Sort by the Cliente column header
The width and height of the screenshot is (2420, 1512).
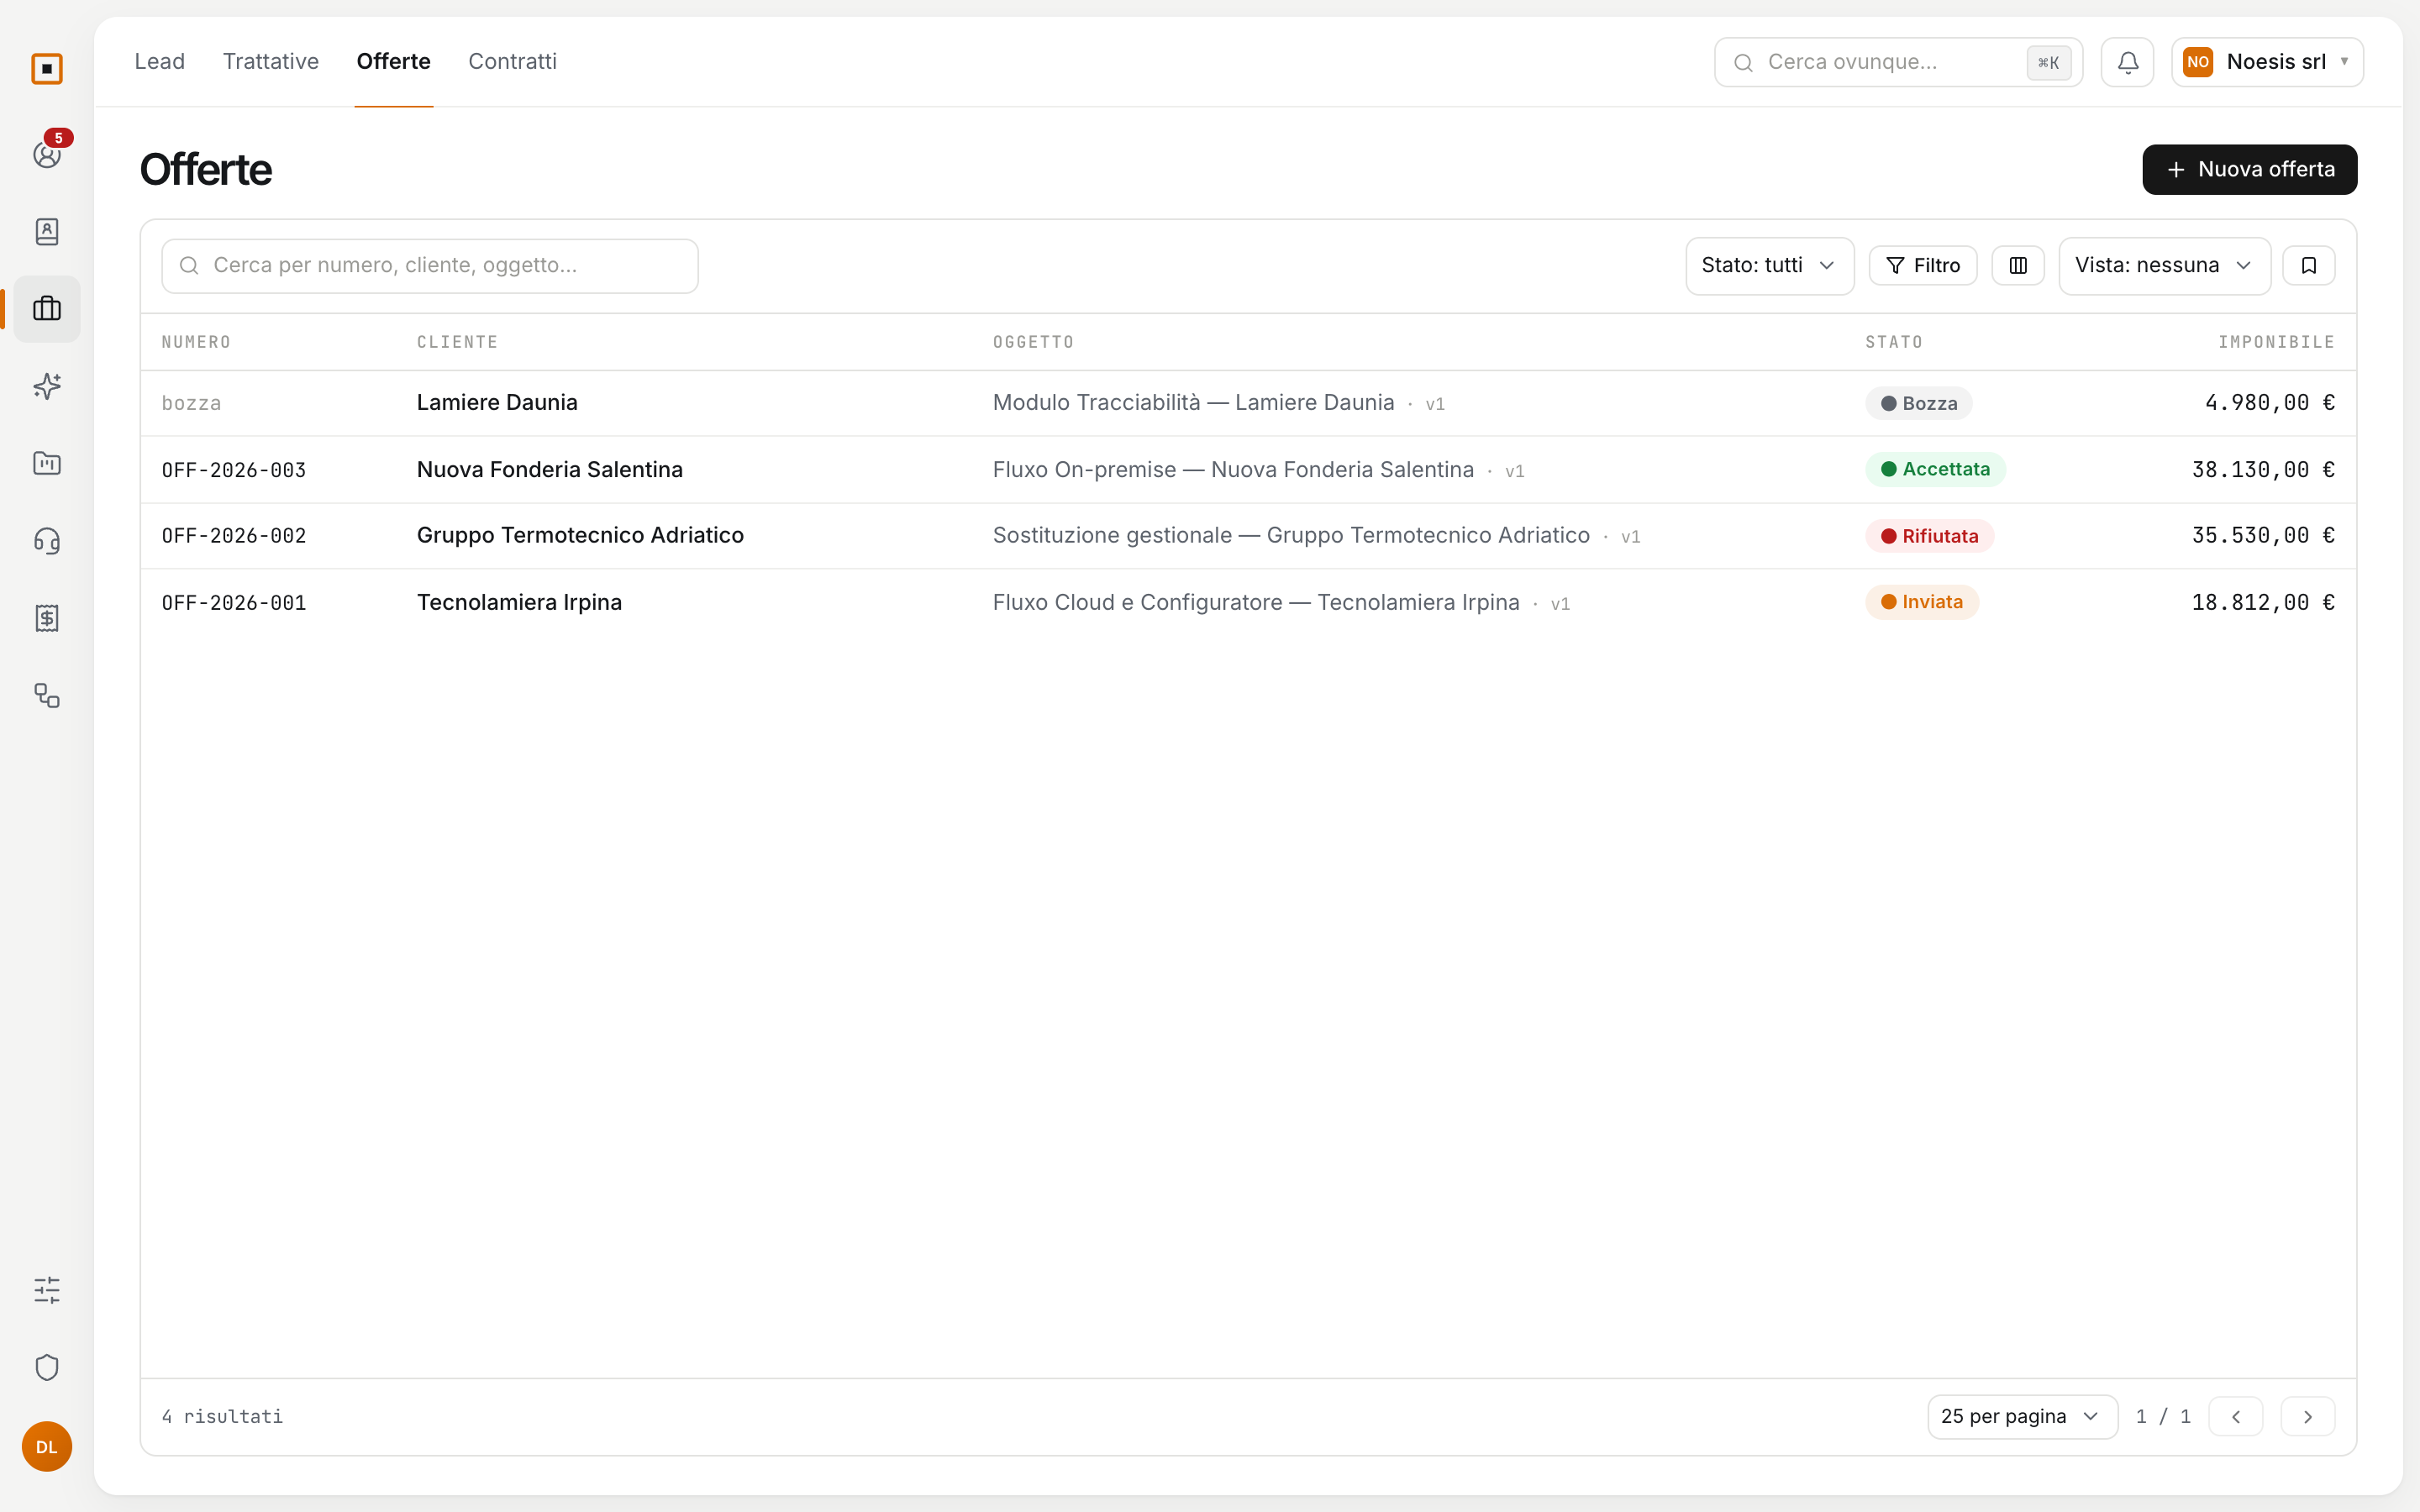click(457, 342)
